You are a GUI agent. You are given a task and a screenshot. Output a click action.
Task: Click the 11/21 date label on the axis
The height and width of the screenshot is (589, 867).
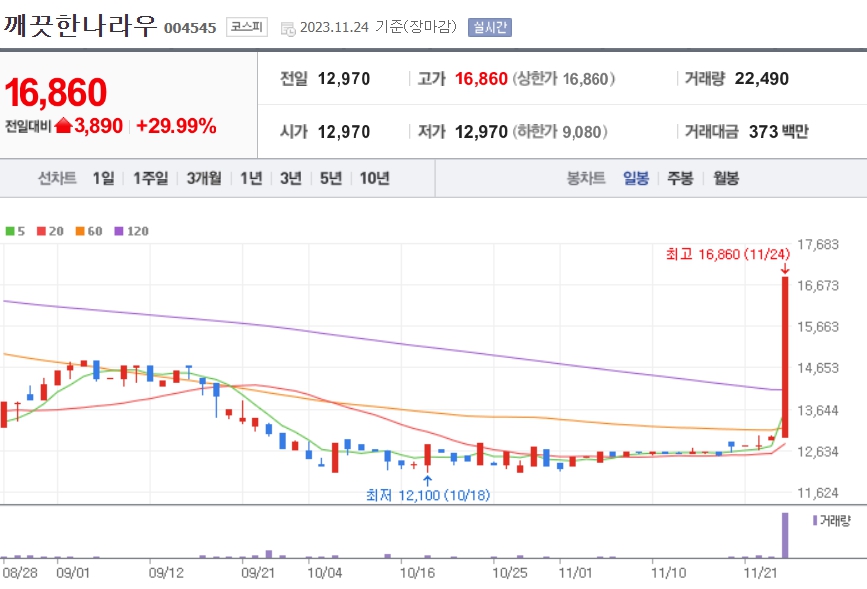[760, 572]
